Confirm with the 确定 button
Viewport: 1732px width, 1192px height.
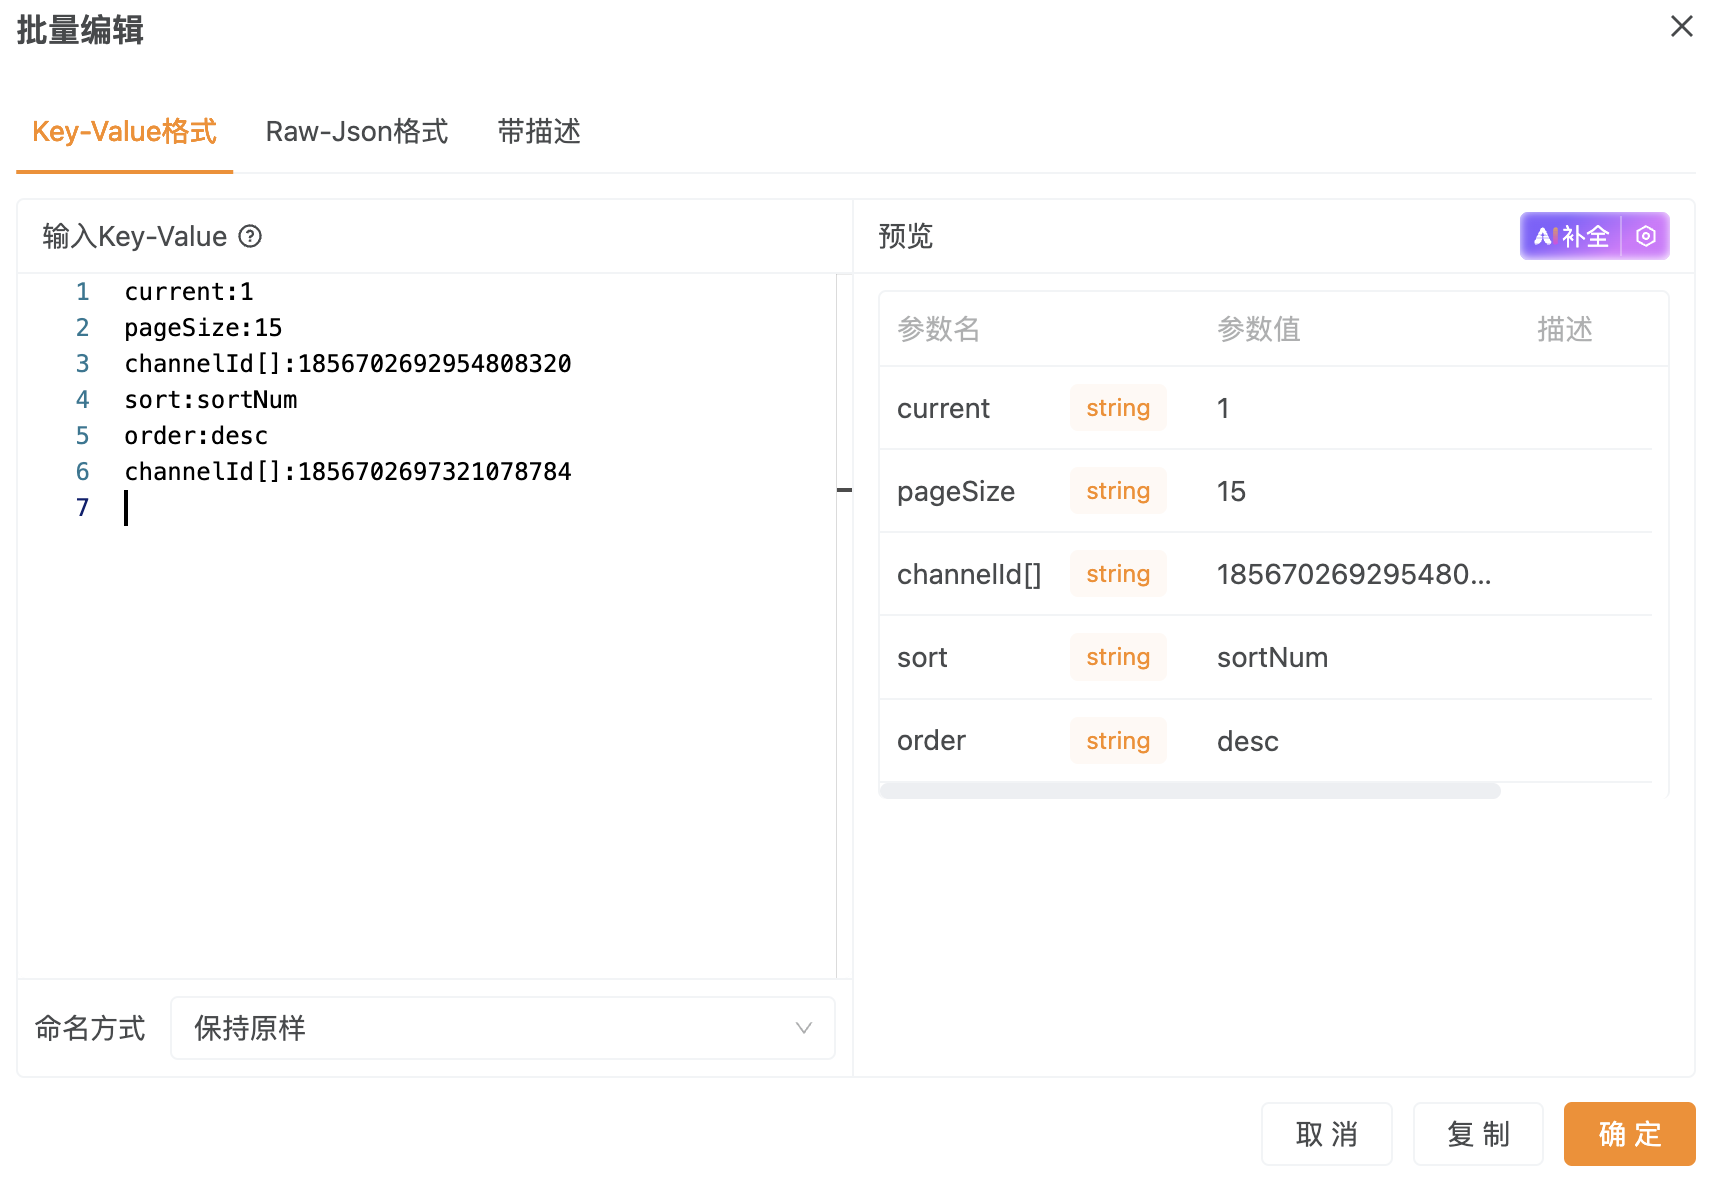(1630, 1134)
